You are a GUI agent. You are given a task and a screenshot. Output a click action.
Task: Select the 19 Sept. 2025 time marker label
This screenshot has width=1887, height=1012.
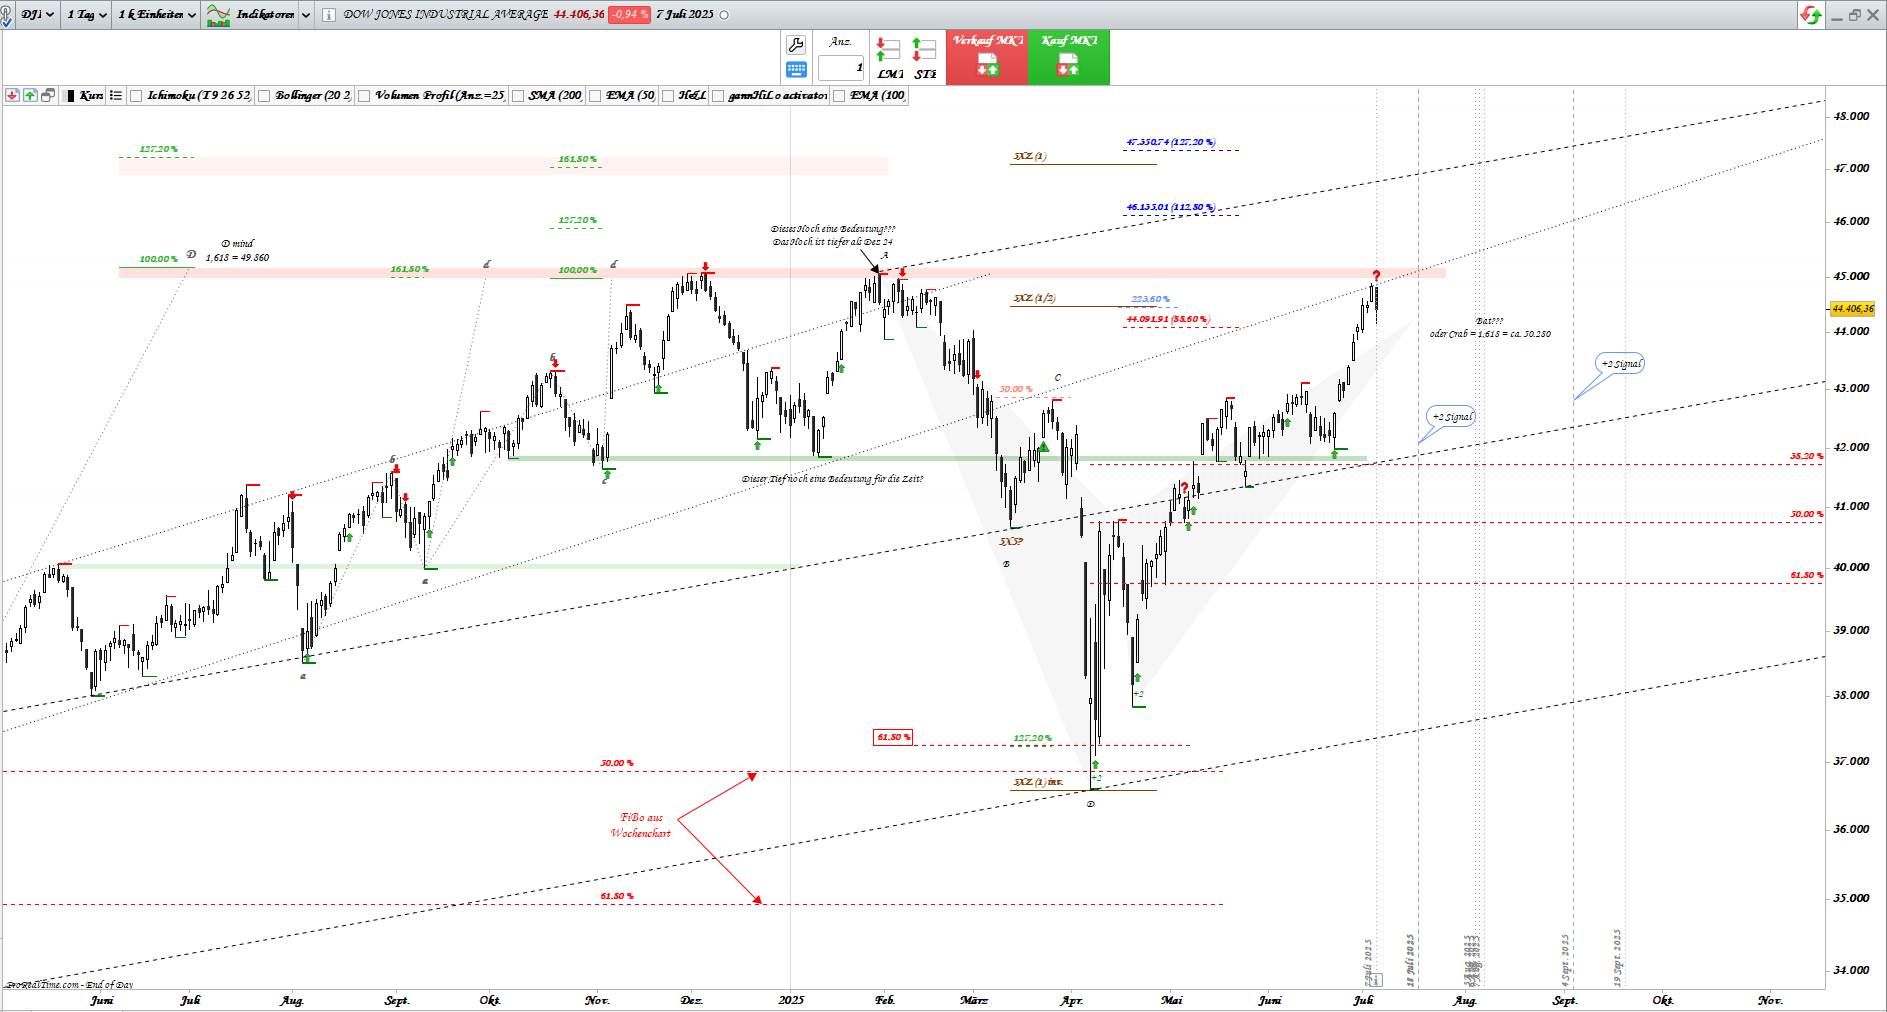tap(1617, 958)
